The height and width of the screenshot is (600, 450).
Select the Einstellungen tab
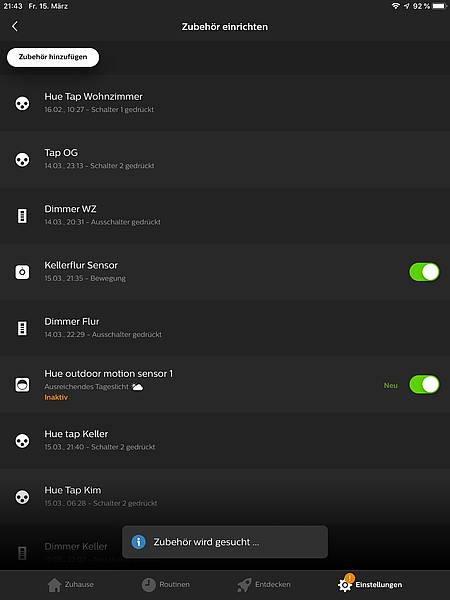tap(370, 584)
